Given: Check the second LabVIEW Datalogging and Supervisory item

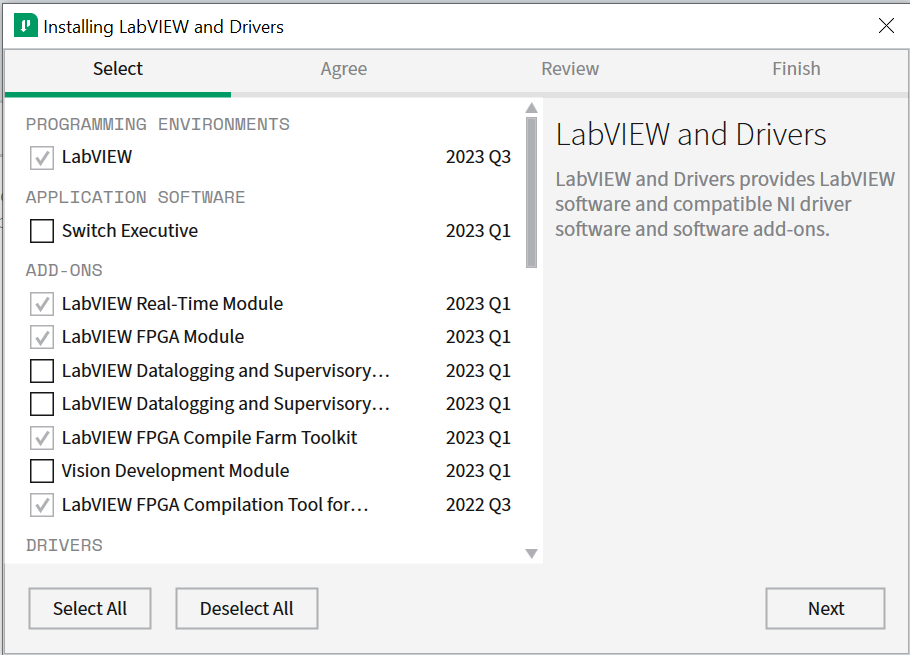Looking at the screenshot, I should click(x=41, y=404).
